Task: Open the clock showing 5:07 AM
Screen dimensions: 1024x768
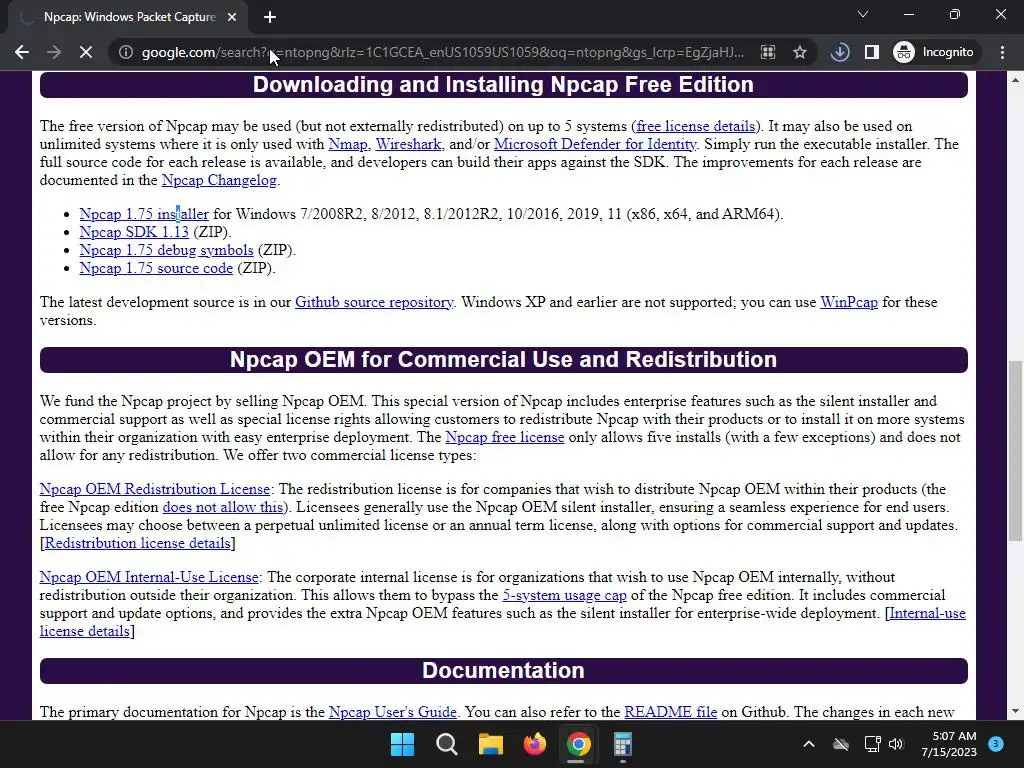Action: pos(948,744)
